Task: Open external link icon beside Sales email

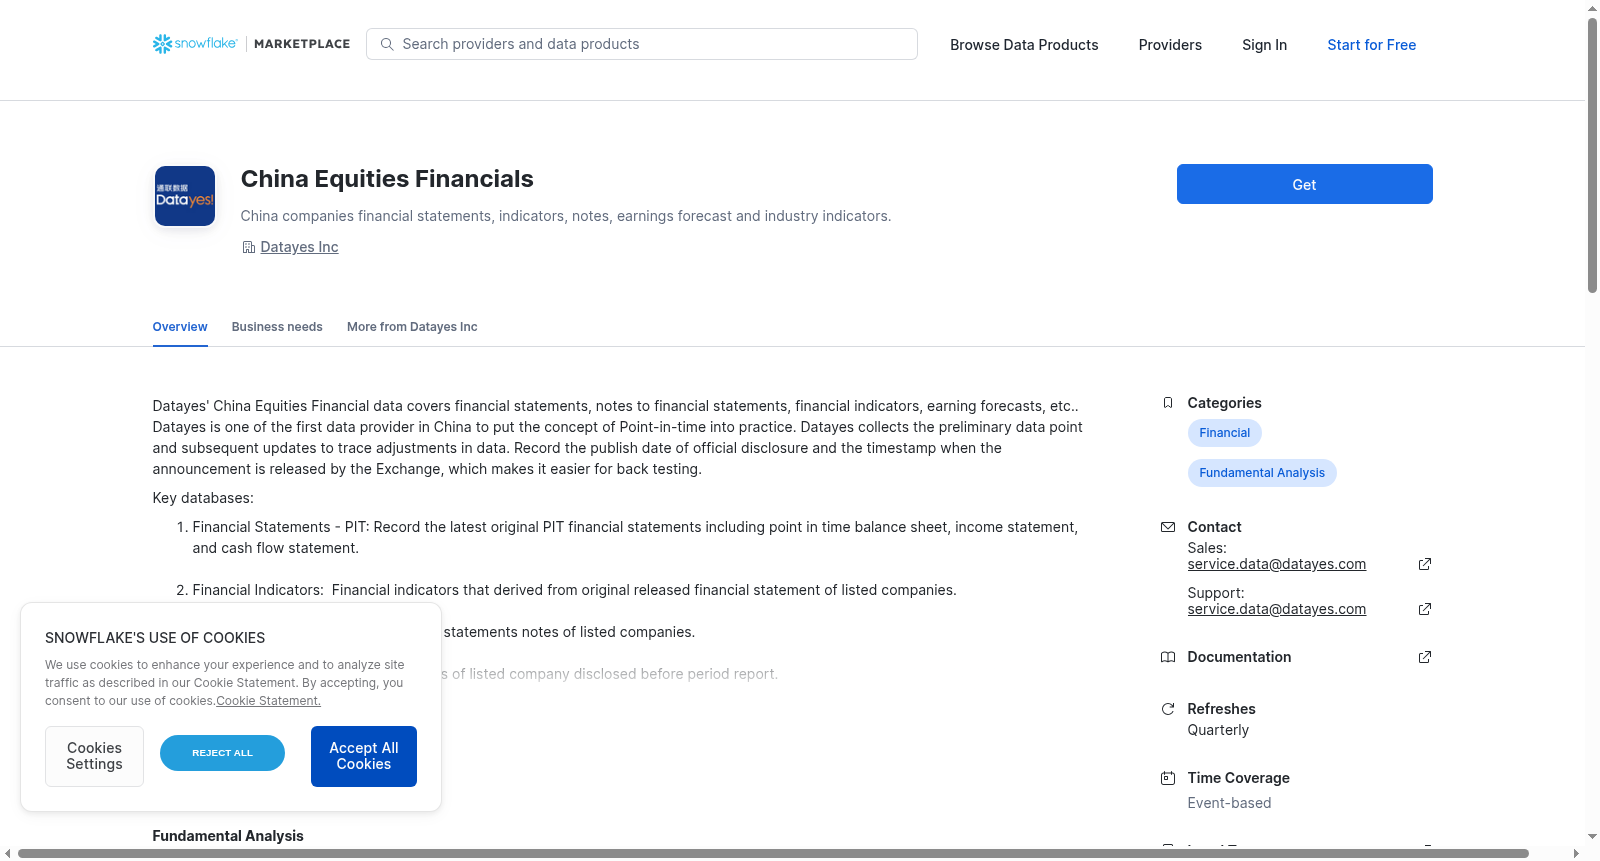Action: [x=1425, y=564]
